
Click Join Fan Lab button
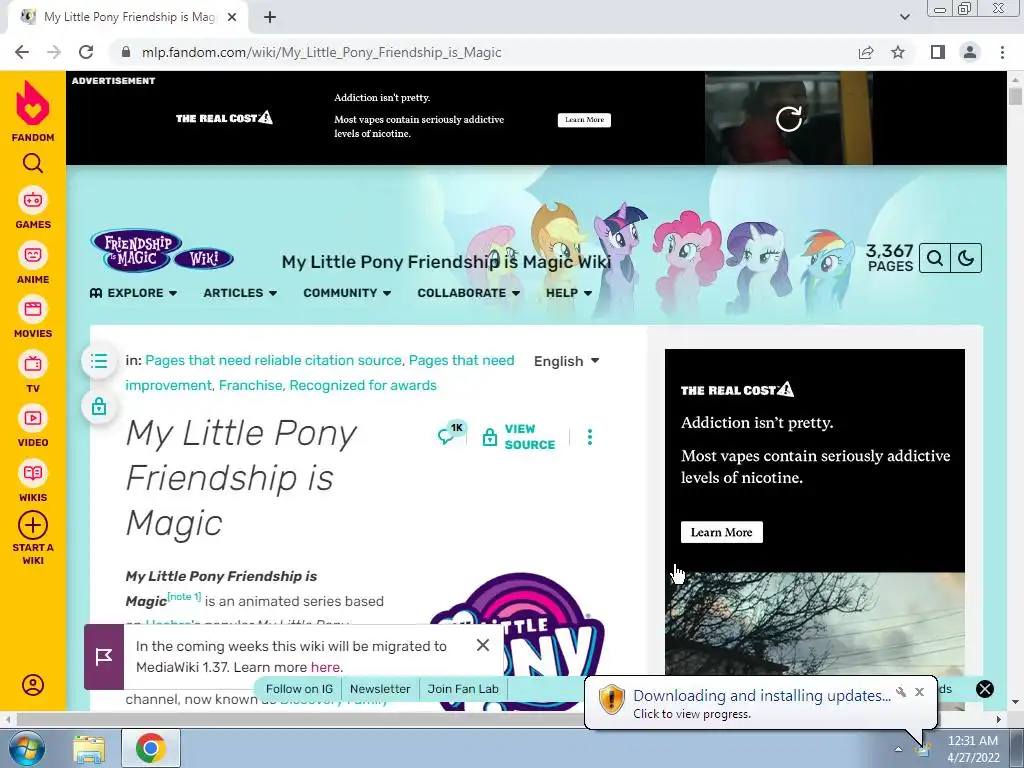(463, 689)
